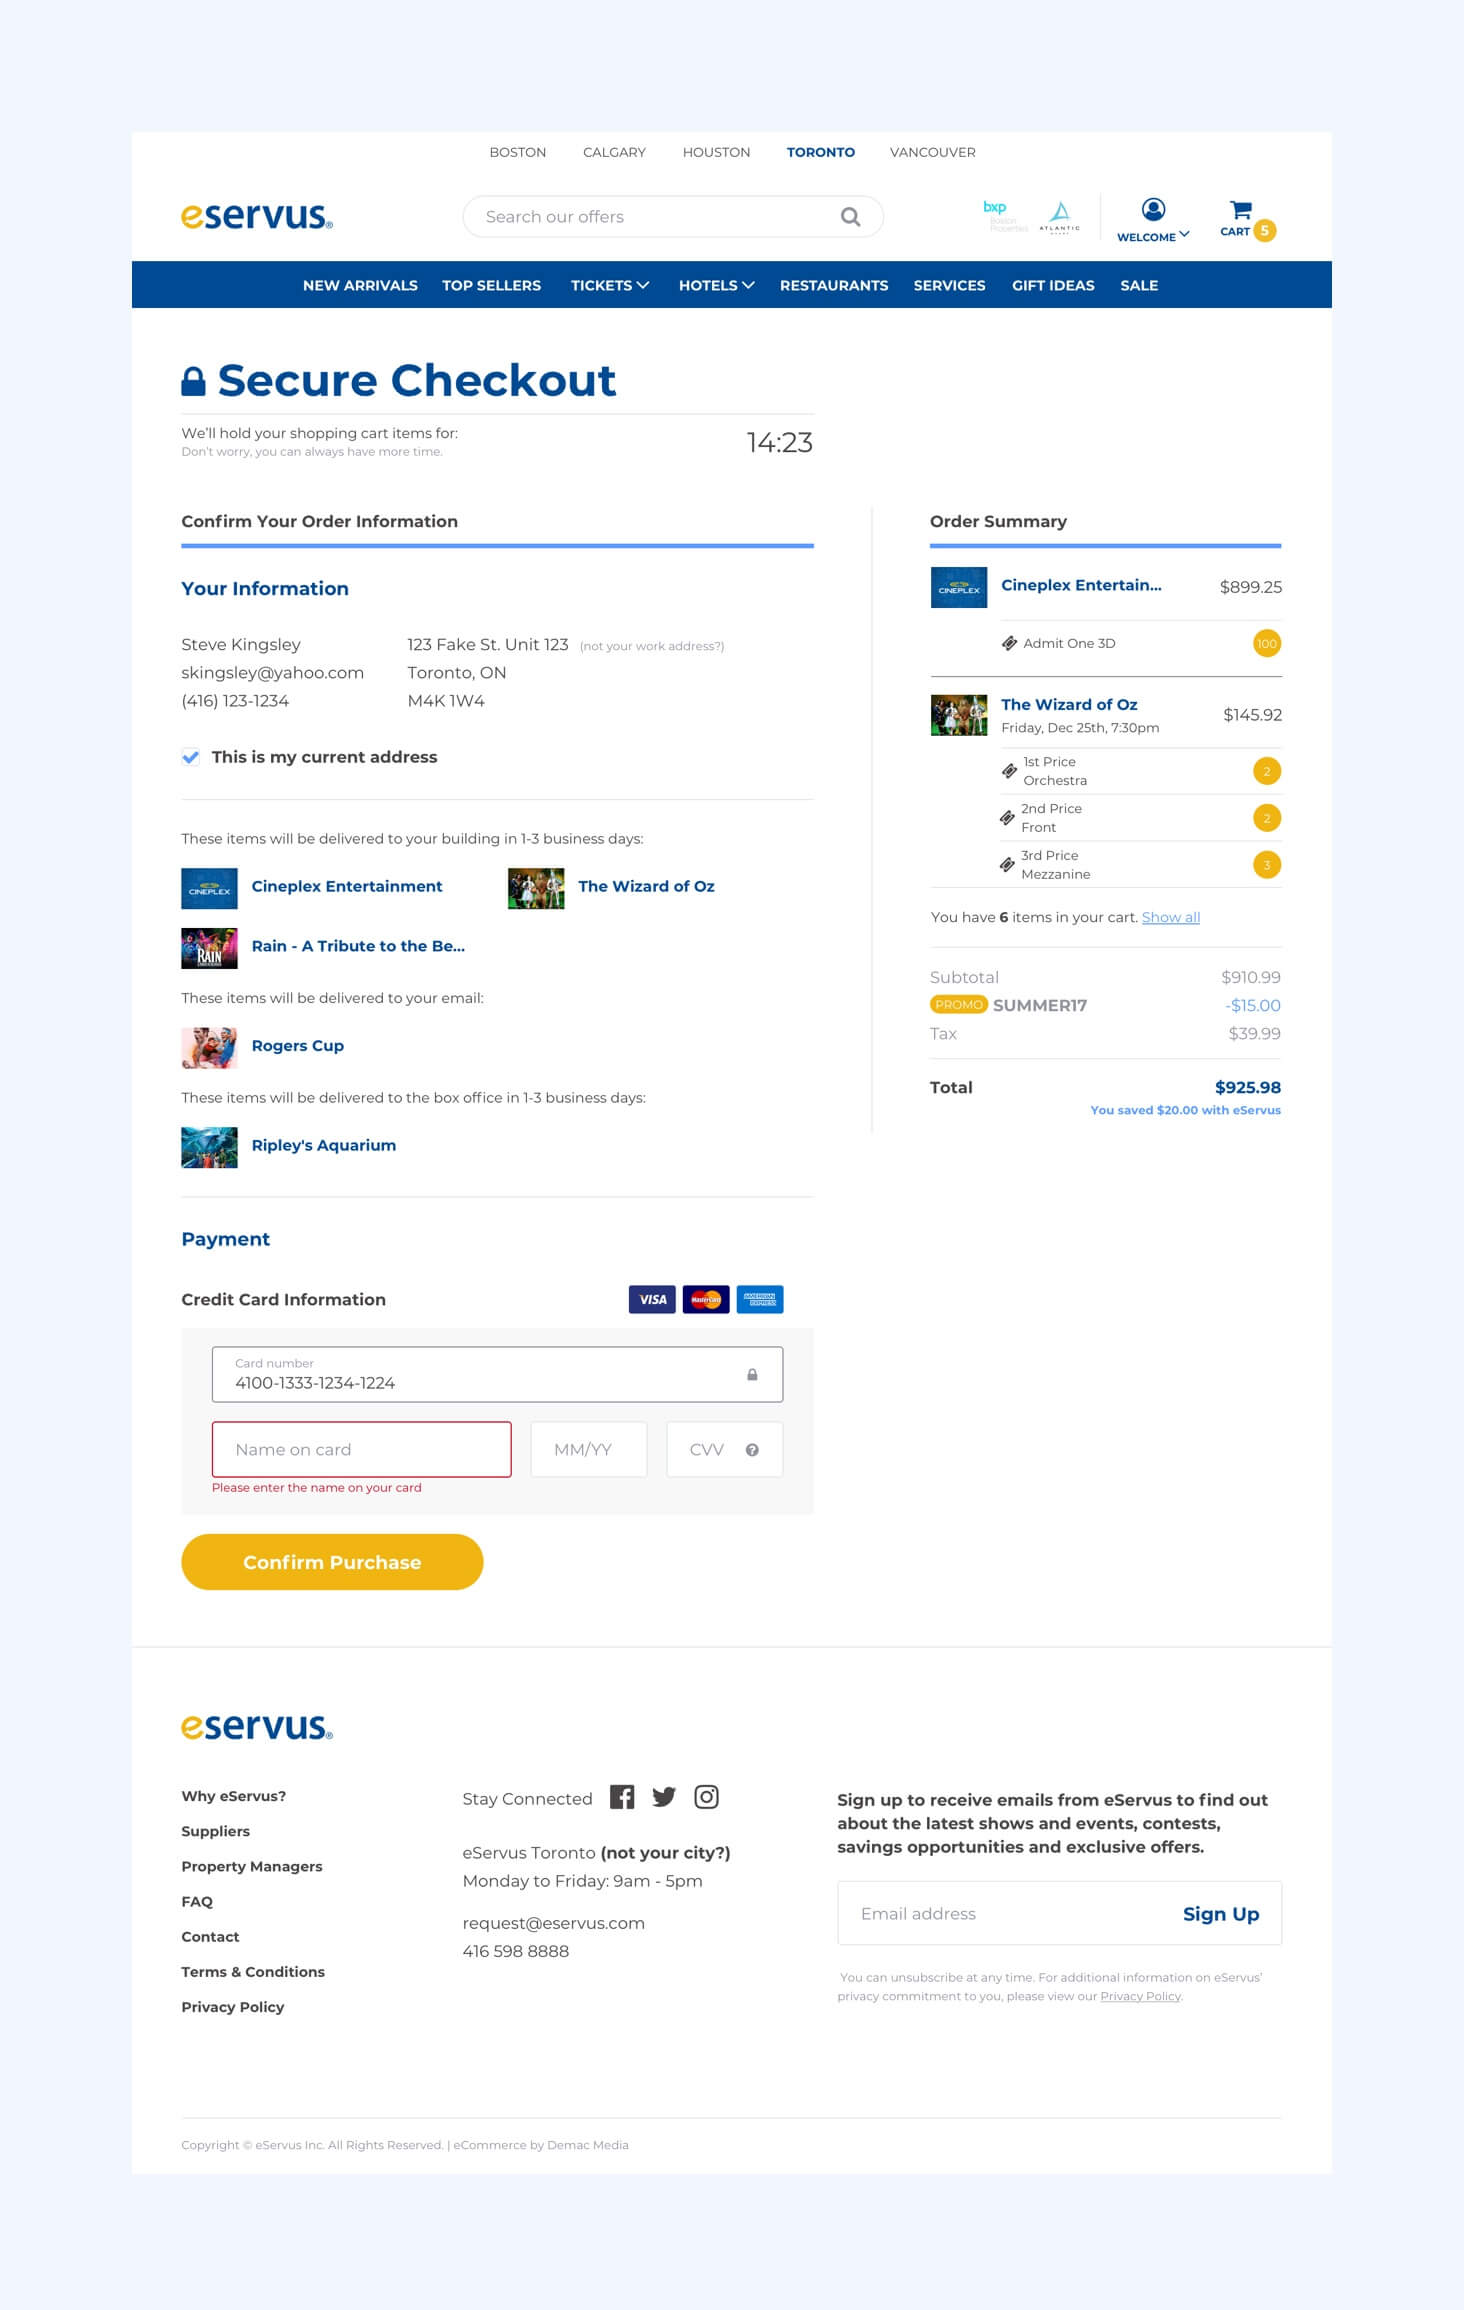Open the Rogers Cup item link
Image resolution: width=1464 pixels, height=2310 pixels.
click(x=297, y=1046)
